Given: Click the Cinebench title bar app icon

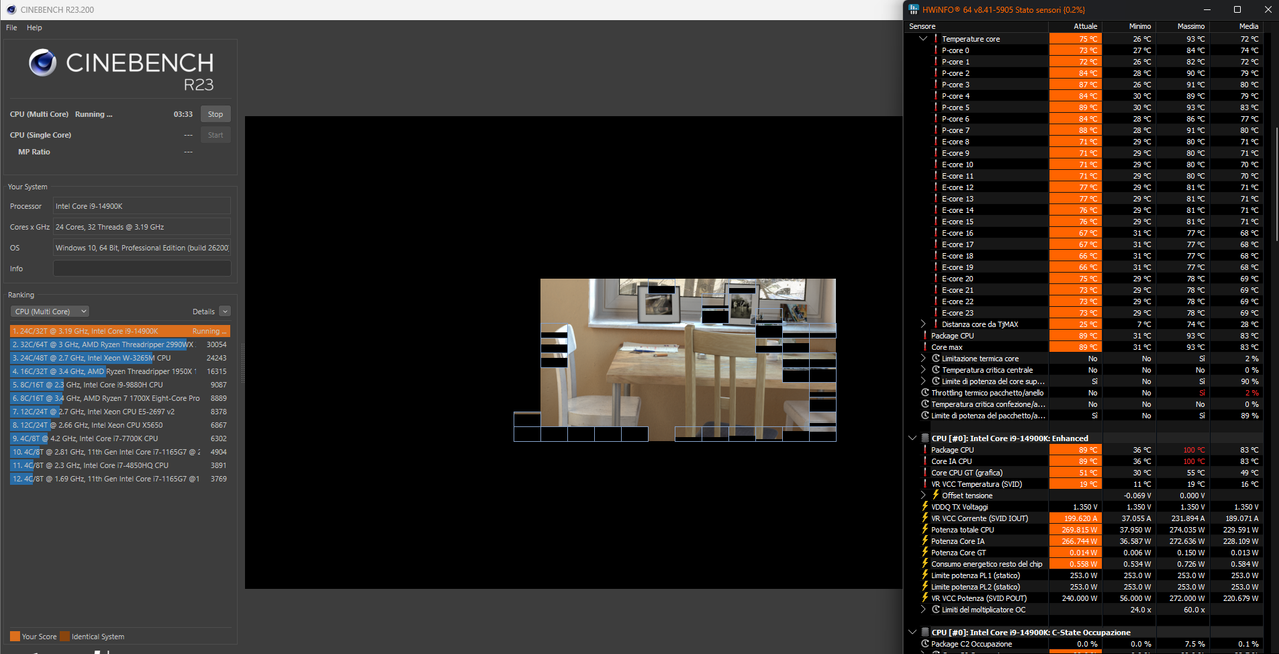Looking at the screenshot, I should tap(9, 8).
